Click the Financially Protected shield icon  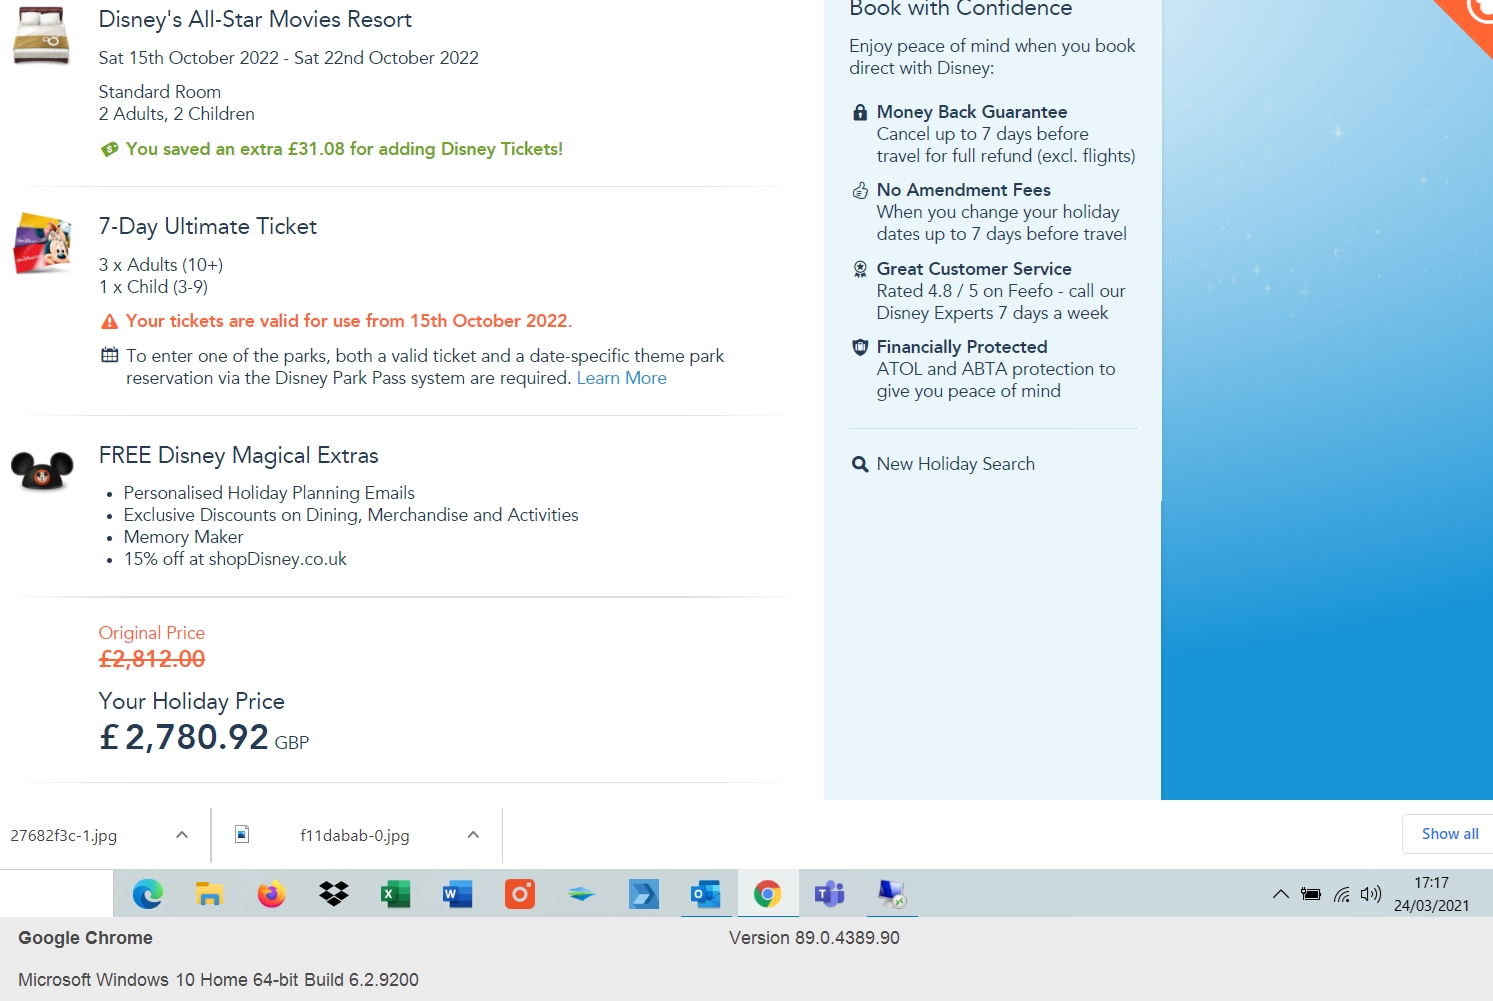tap(860, 347)
